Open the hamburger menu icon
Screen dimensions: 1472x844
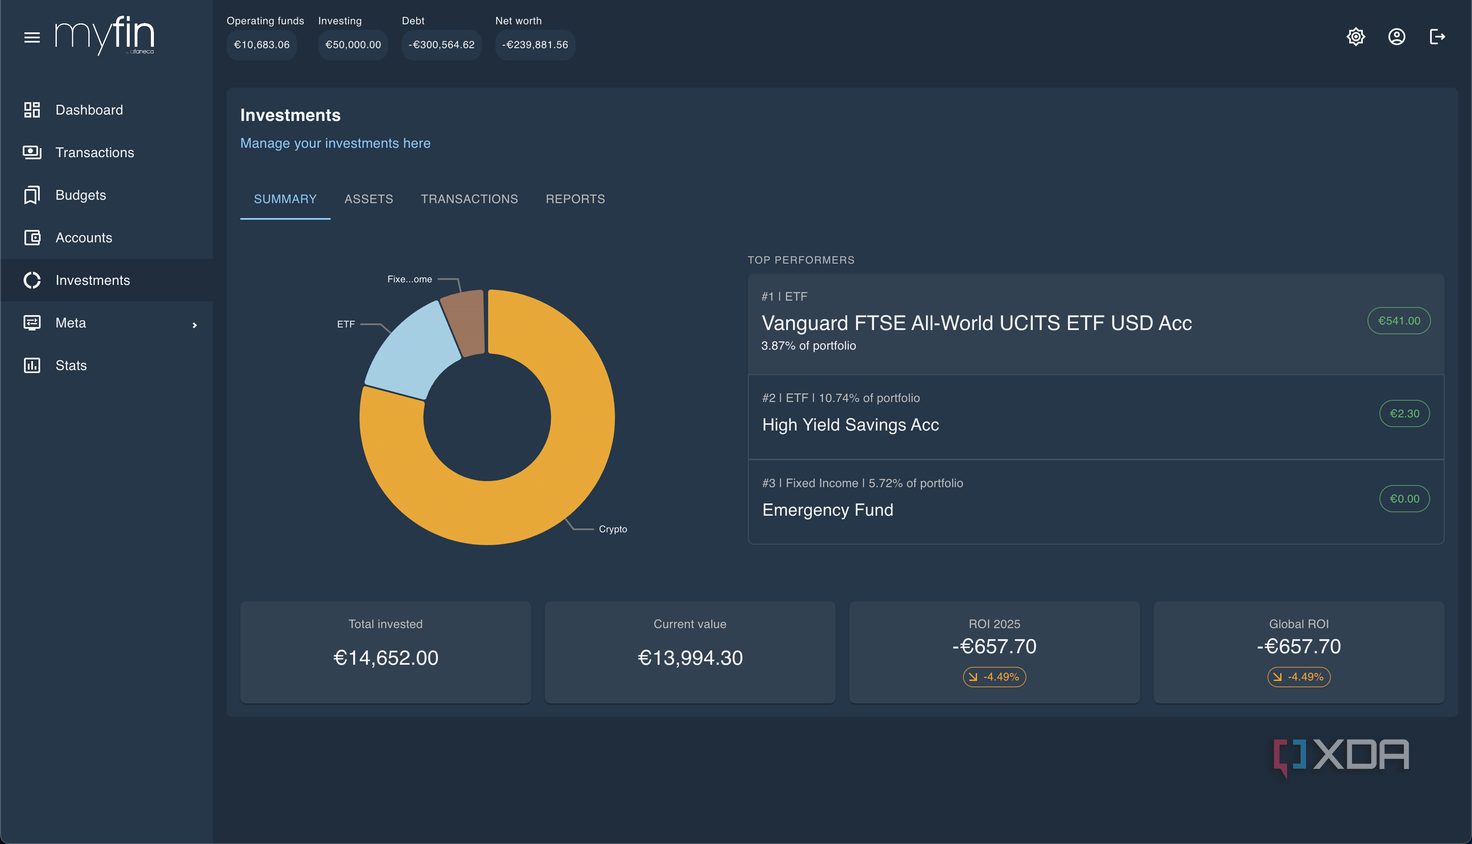(32, 37)
